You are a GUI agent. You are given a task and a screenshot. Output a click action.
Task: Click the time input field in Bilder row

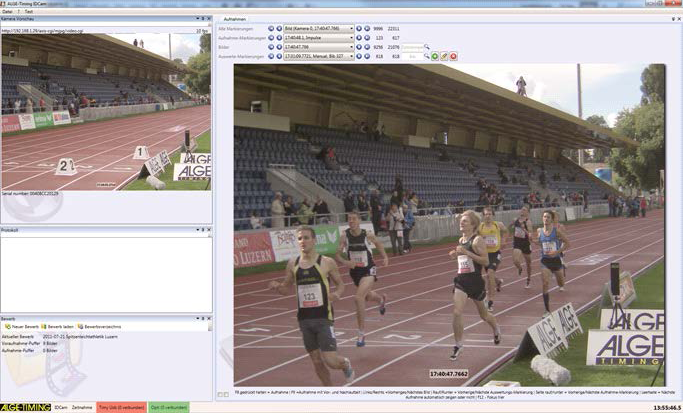(x=412, y=47)
